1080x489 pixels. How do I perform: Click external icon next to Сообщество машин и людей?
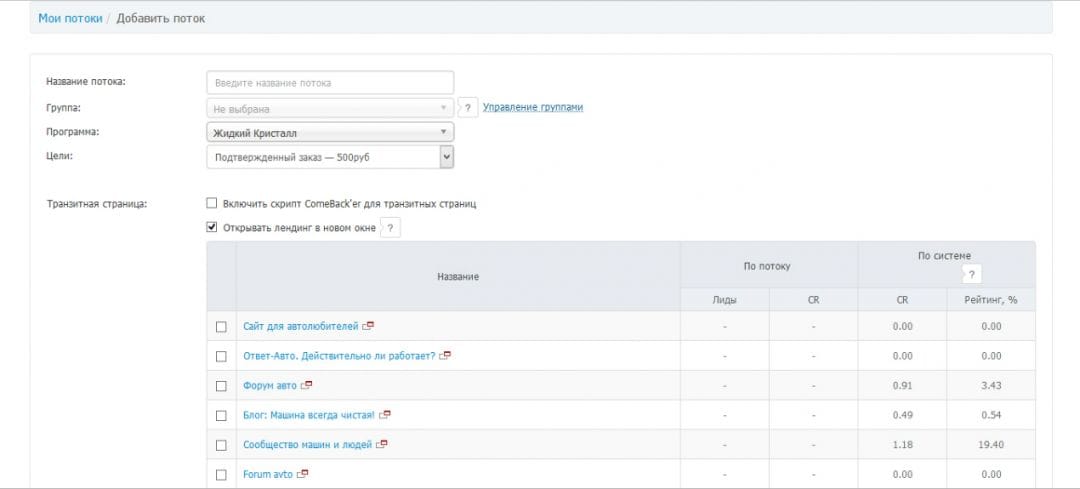pos(381,444)
